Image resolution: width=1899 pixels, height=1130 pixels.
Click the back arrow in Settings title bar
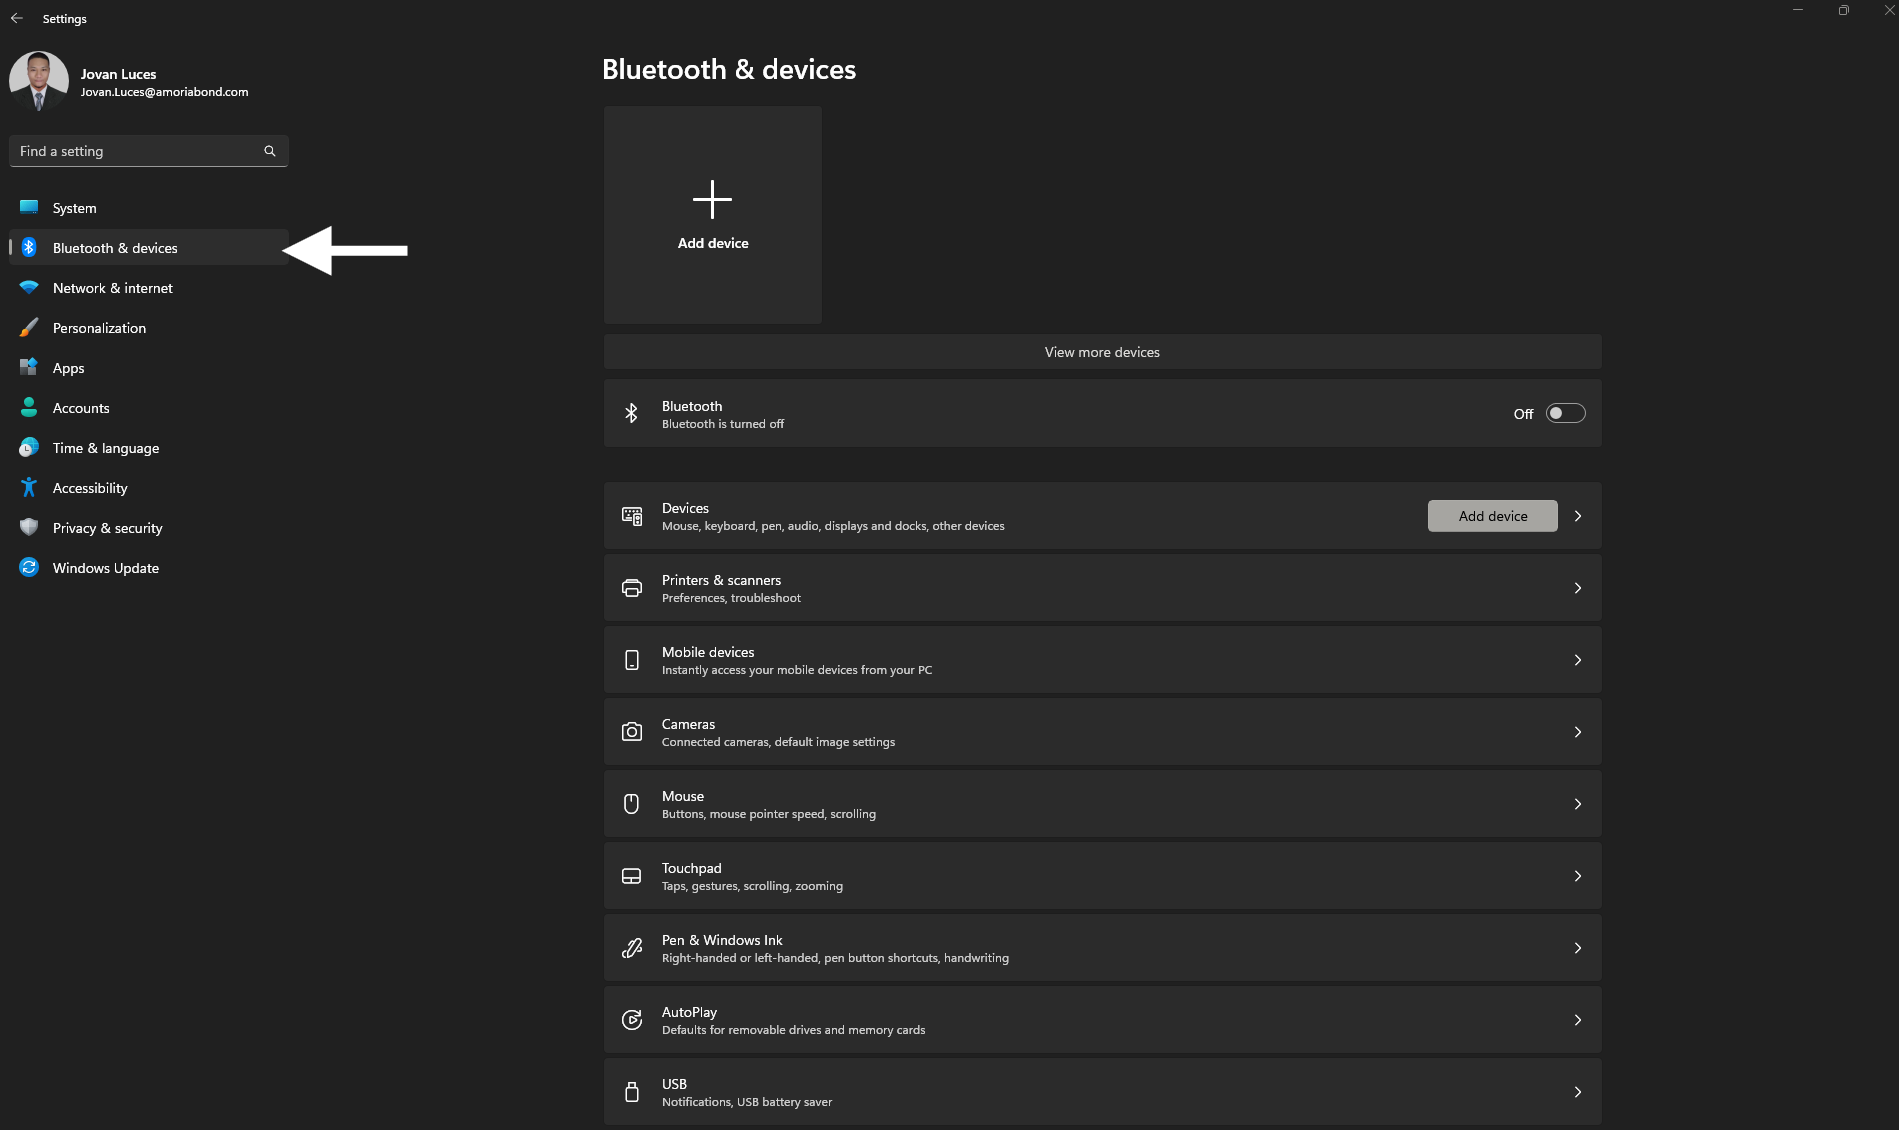point(17,18)
